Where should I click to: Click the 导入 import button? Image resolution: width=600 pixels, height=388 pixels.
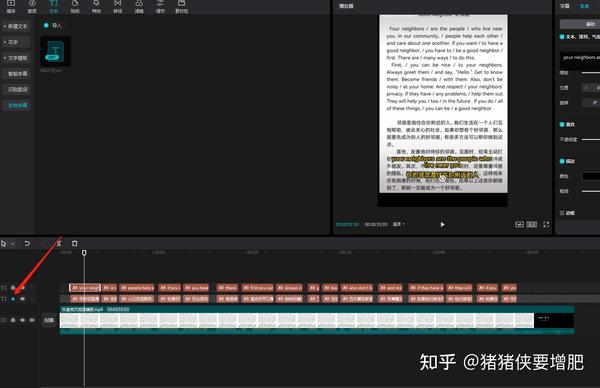tap(53, 26)
